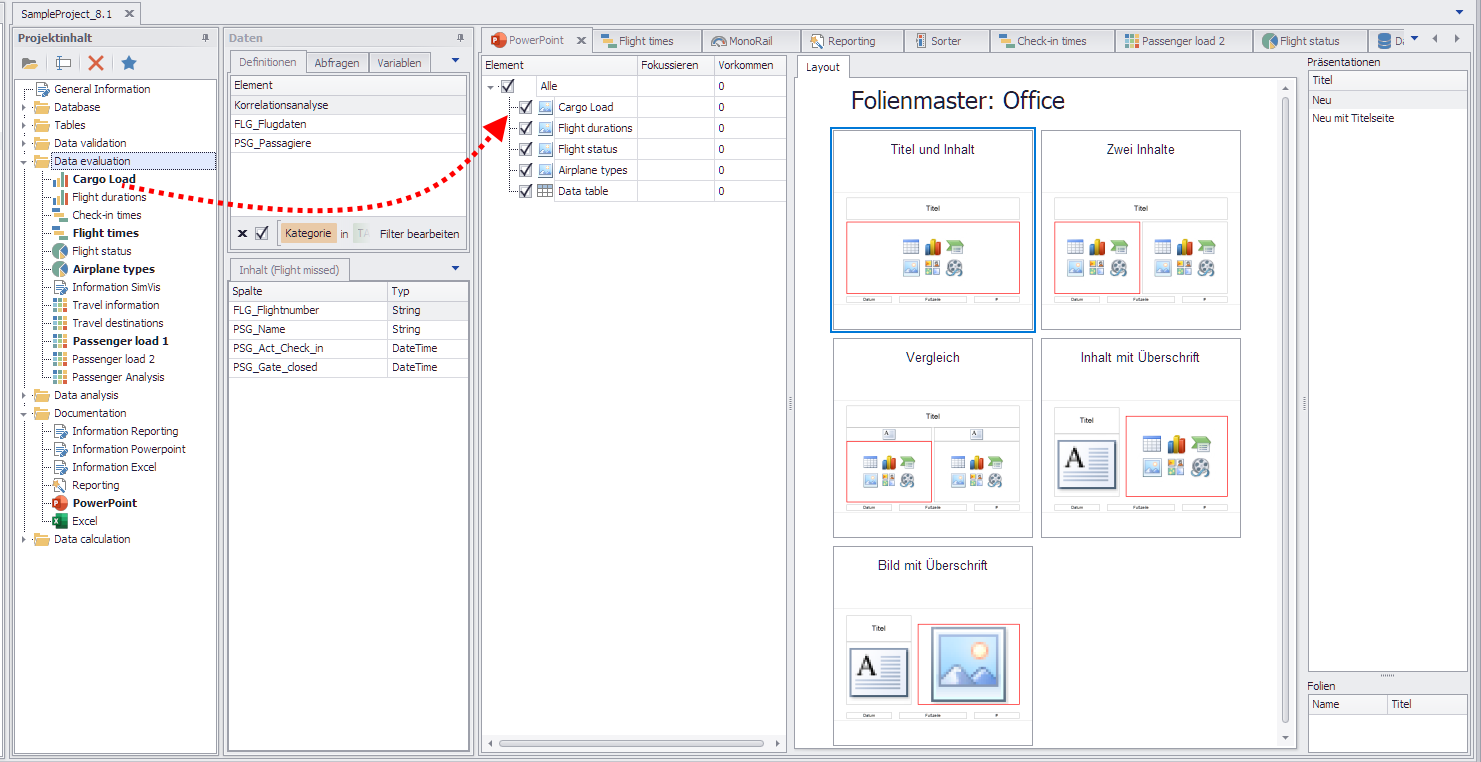The image size is (1481, 762).
Task: Collapse the Data evaluation folder
Action: pyautogui.click(x=24, y=161)
